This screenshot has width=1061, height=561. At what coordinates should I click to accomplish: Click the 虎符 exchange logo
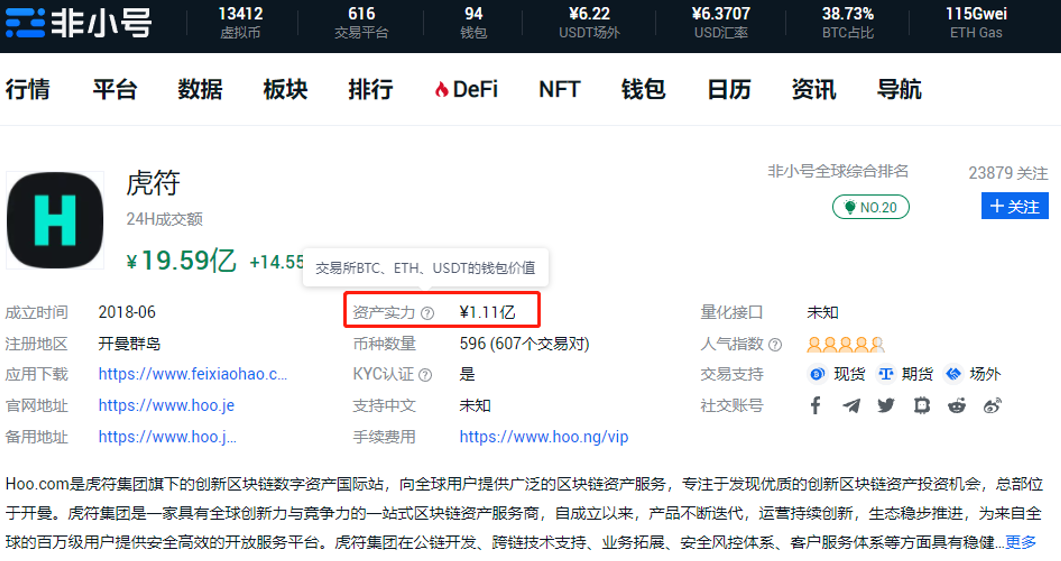click(56, 221)
